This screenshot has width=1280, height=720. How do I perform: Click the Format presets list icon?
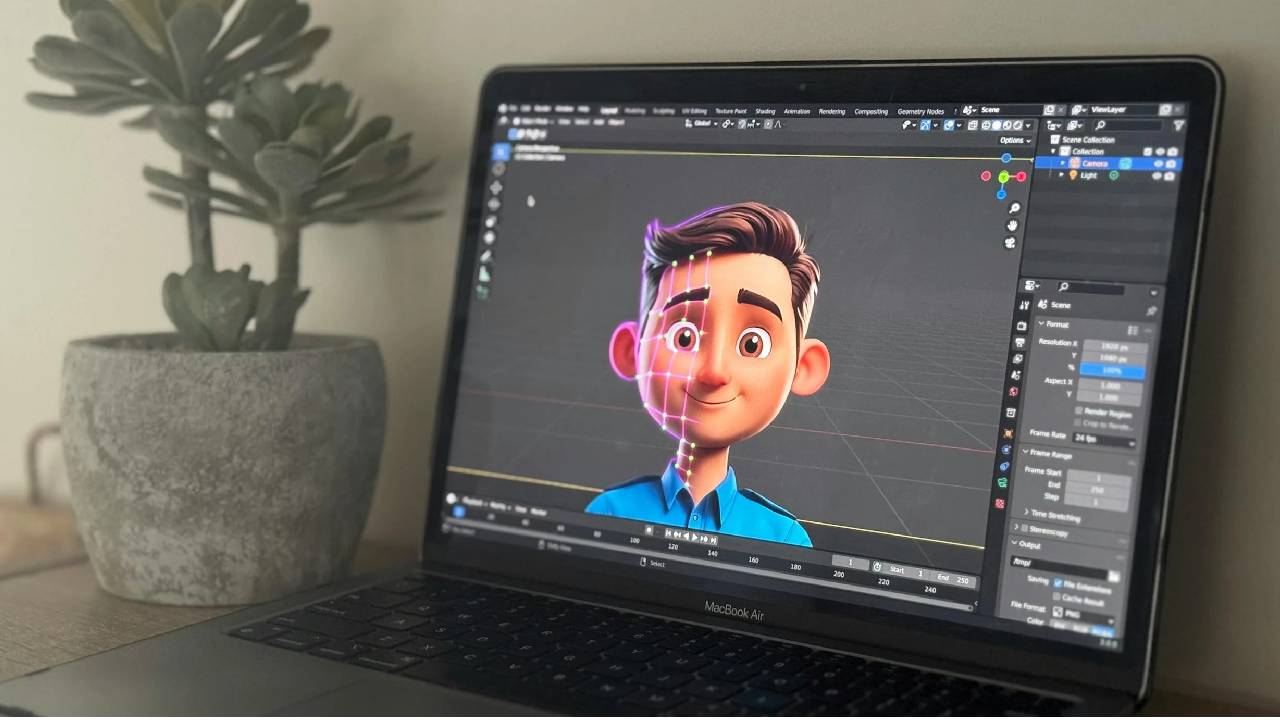[x=1132, y=331]
